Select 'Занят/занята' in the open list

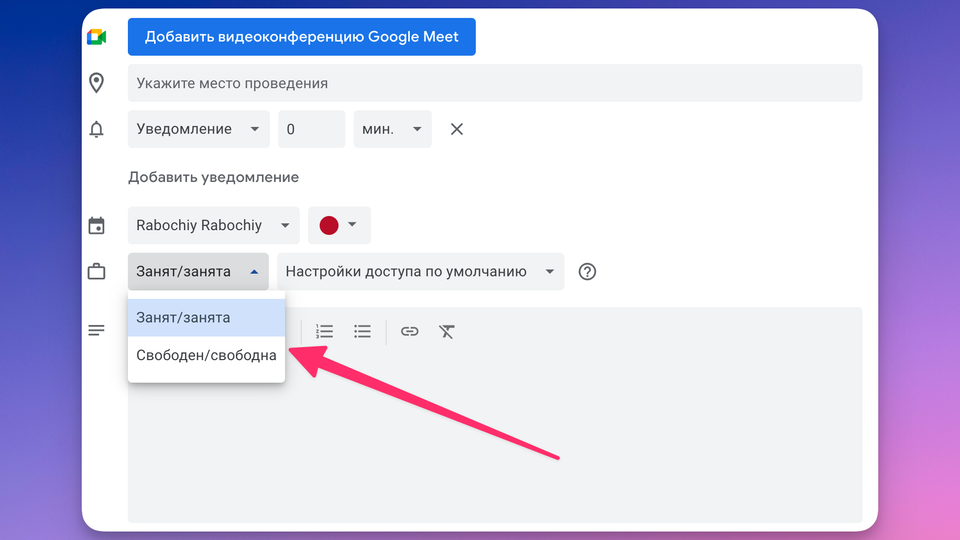tap(206, 318)
